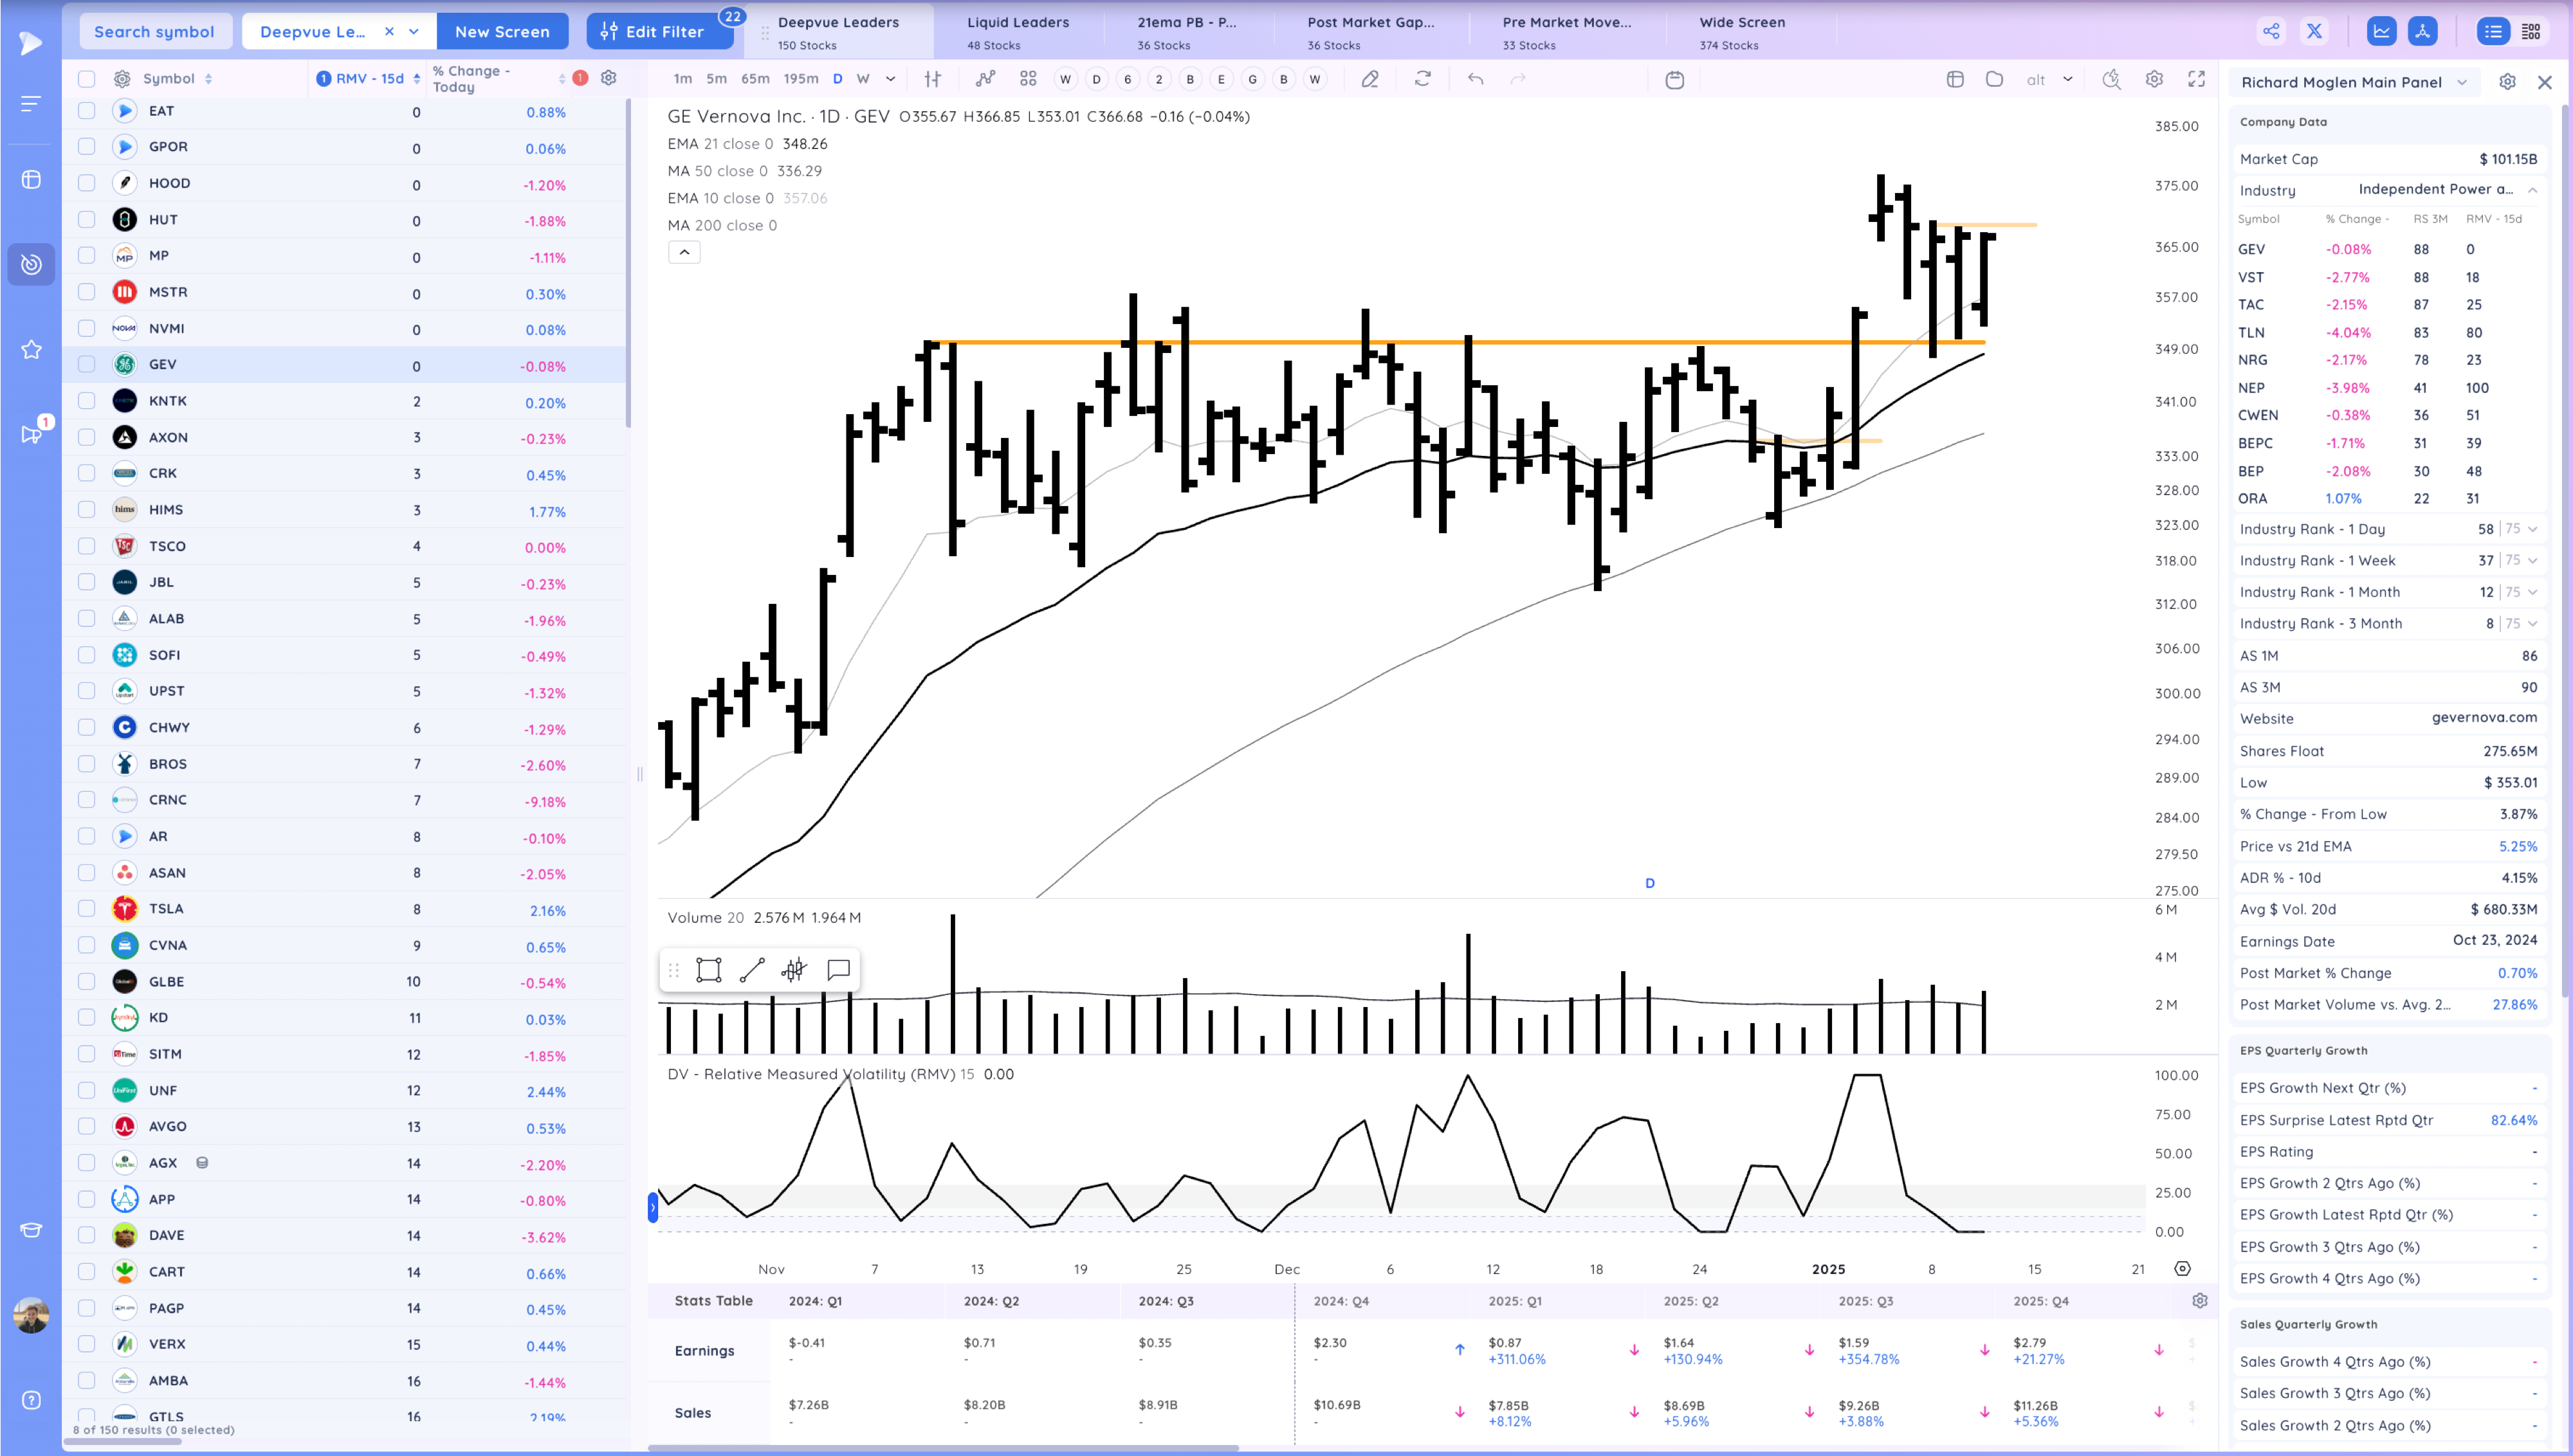Open the indicators icon in chart toolbar
The height and width of the screenshot is (1456, 2573).
985,79
